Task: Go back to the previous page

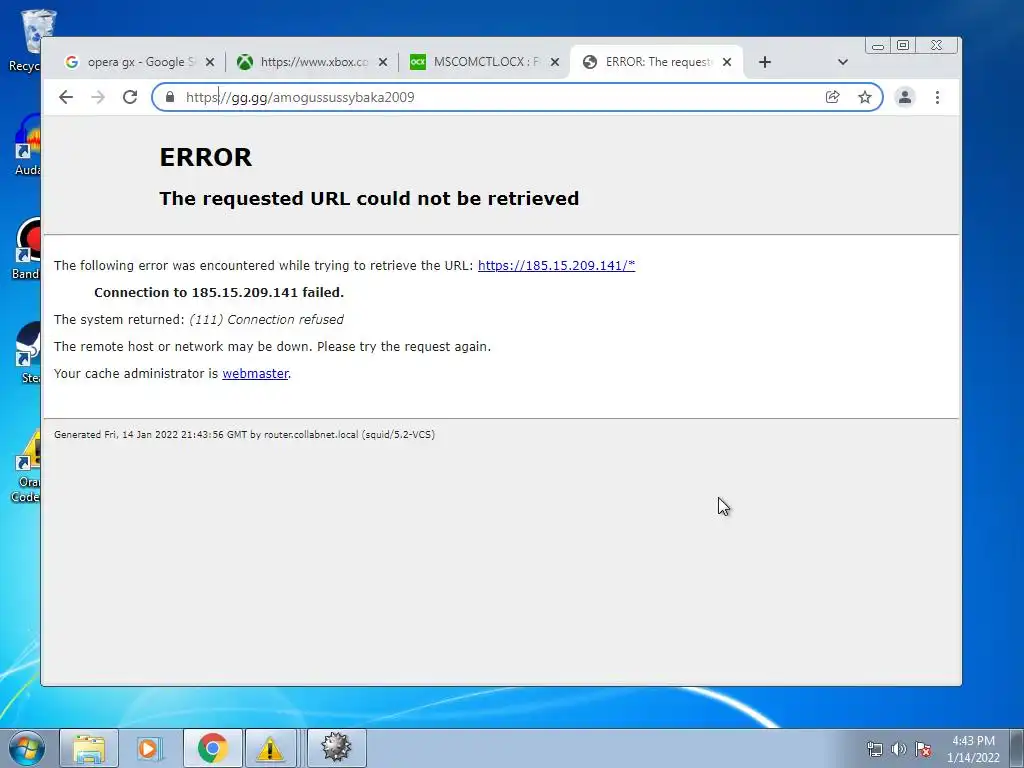Action: coord(66,97)
